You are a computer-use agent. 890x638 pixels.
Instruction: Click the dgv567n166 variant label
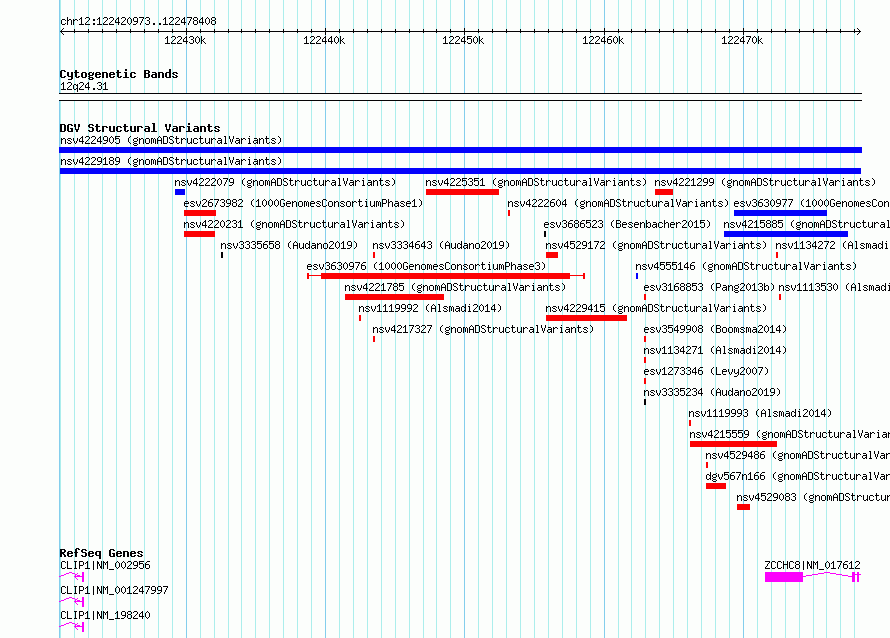(797, 476)
